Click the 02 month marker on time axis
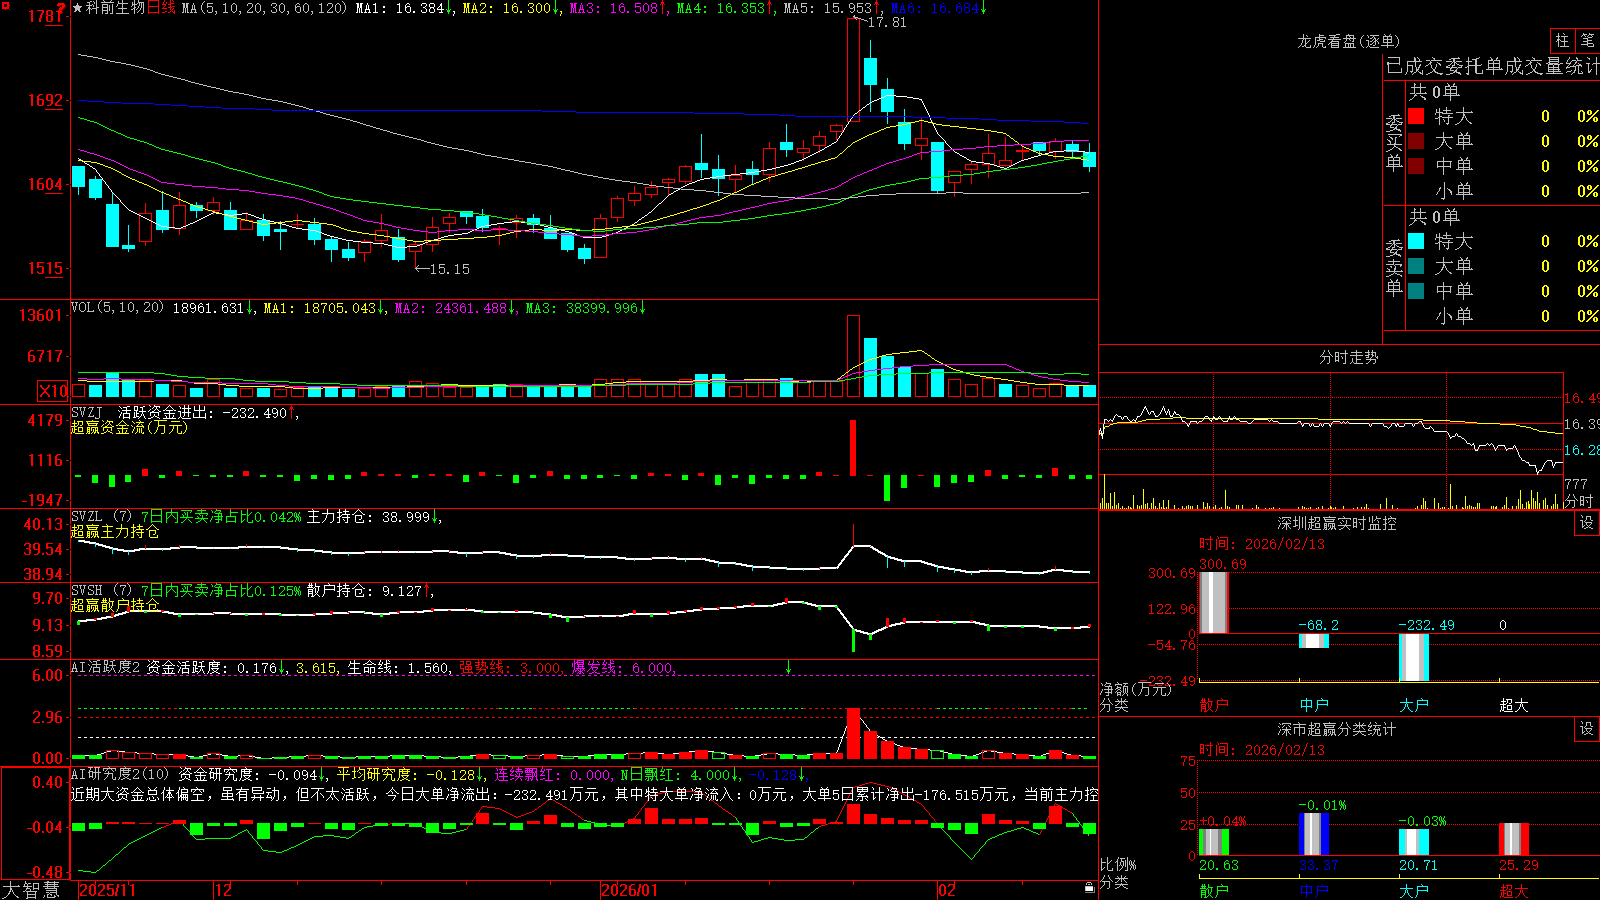 (x=947, y=890)
